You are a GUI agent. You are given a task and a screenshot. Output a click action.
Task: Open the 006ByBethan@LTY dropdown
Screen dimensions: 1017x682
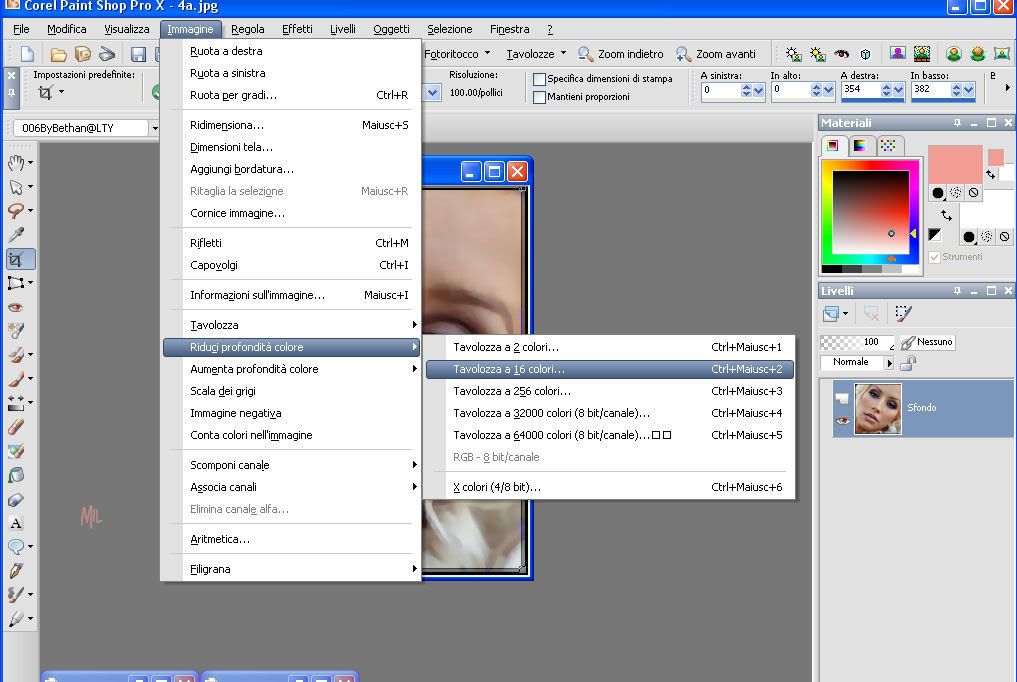pyautogui.click(x=154, y=128)
